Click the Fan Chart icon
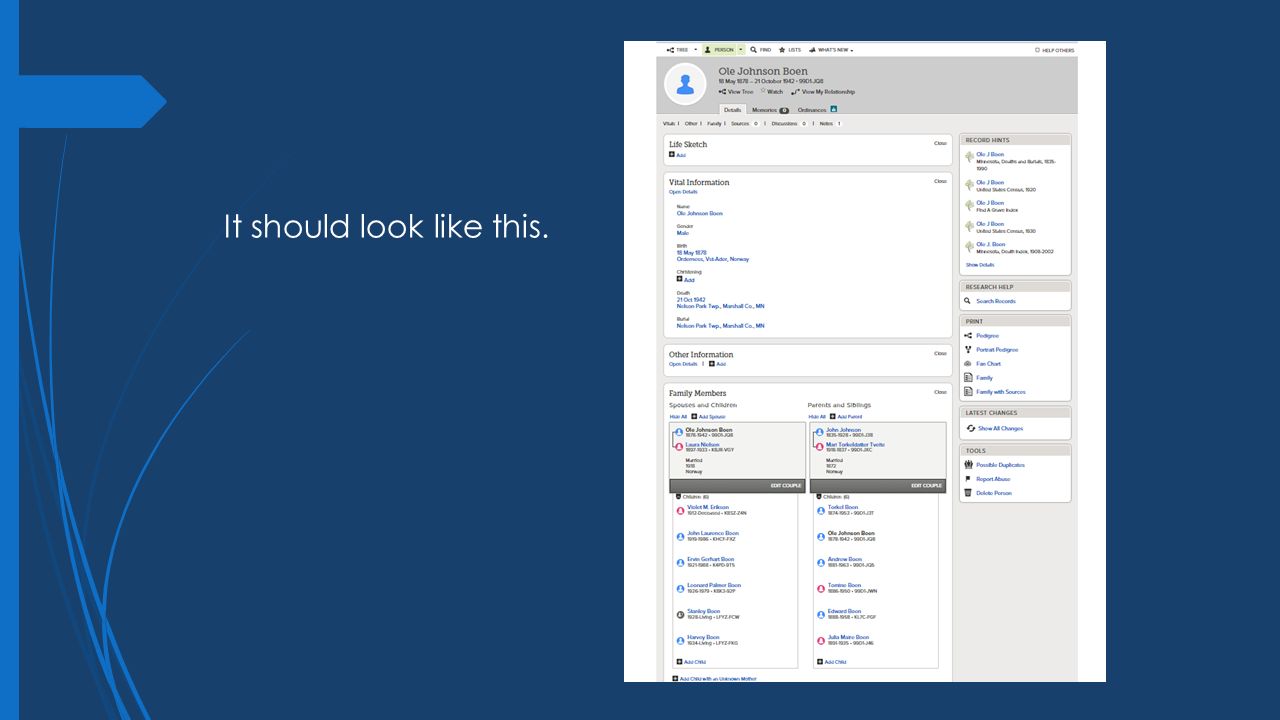This screenshot has width=1280, height=720. 968,364
